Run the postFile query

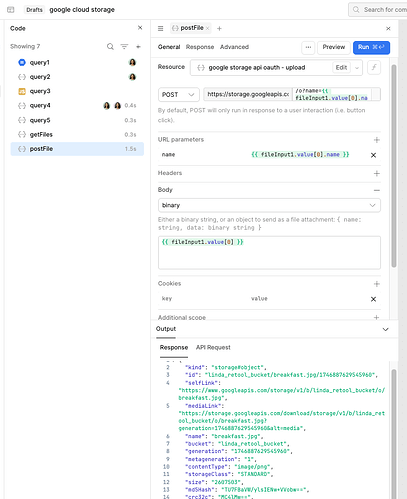(x=371, y=47)
